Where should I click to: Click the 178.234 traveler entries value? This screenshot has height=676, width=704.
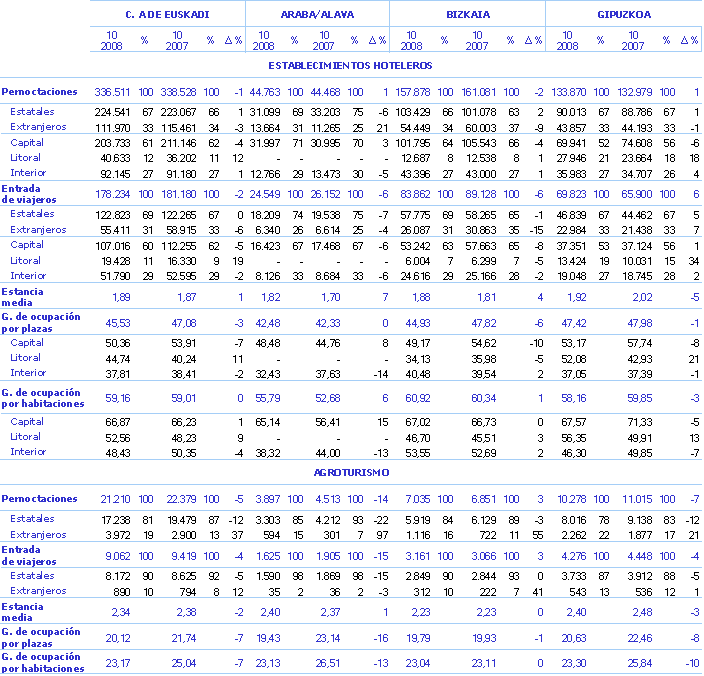[112, 194]
